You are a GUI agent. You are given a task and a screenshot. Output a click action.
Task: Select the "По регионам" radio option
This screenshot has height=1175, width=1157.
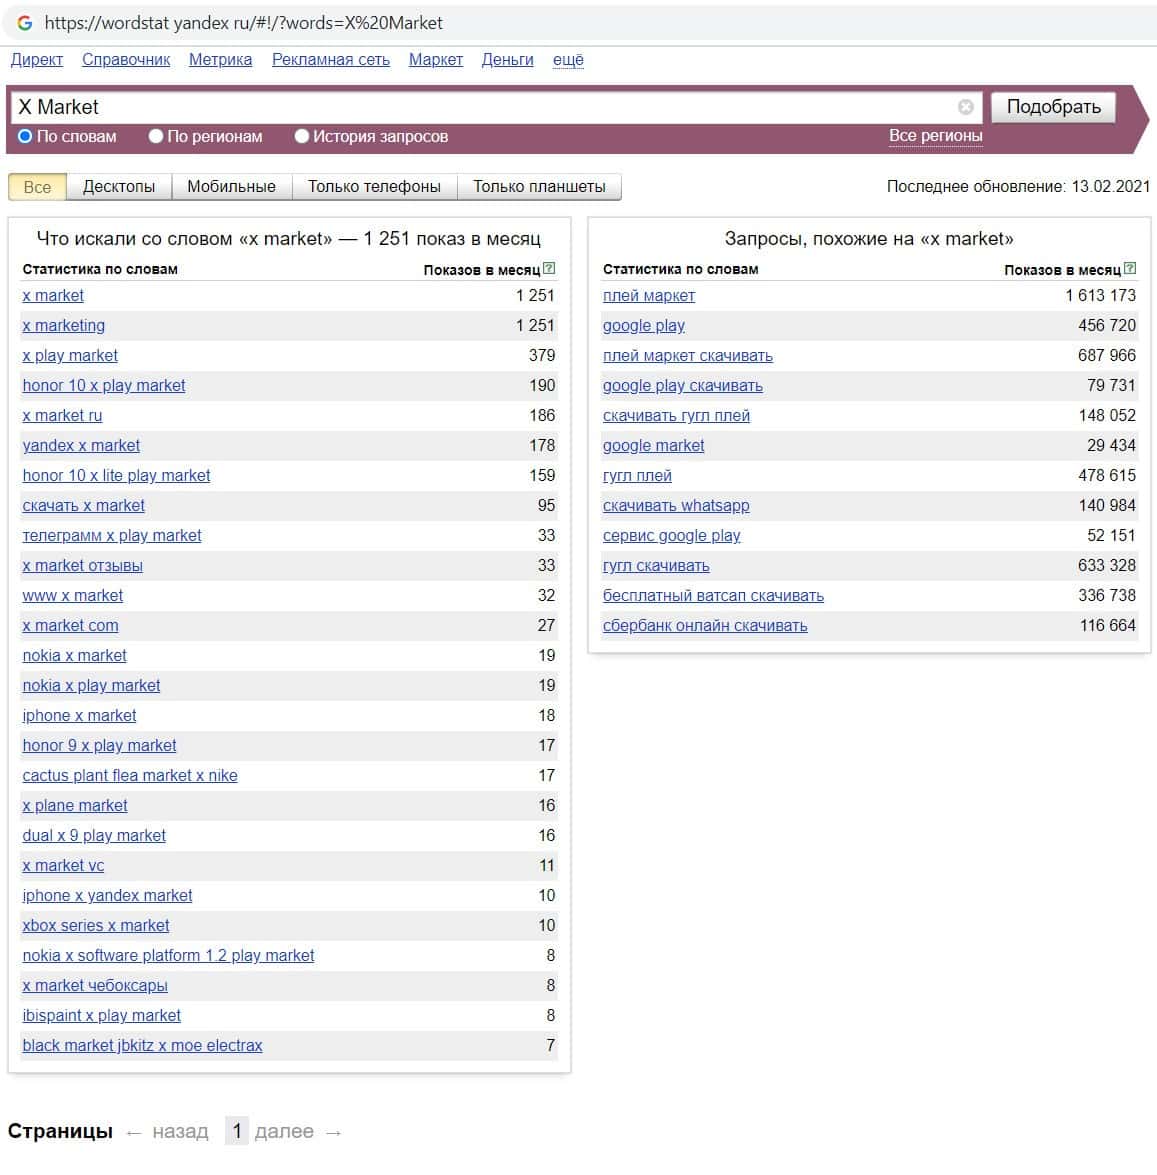156,136
